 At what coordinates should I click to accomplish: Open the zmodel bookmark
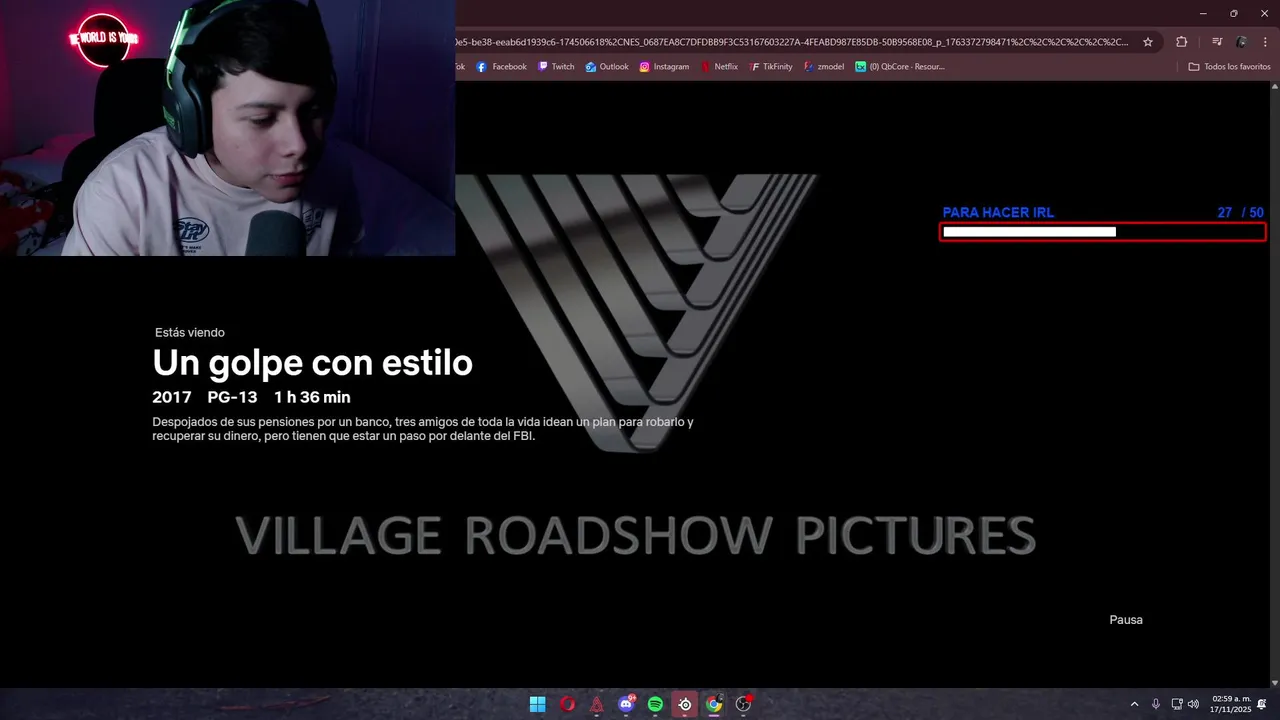824,67
